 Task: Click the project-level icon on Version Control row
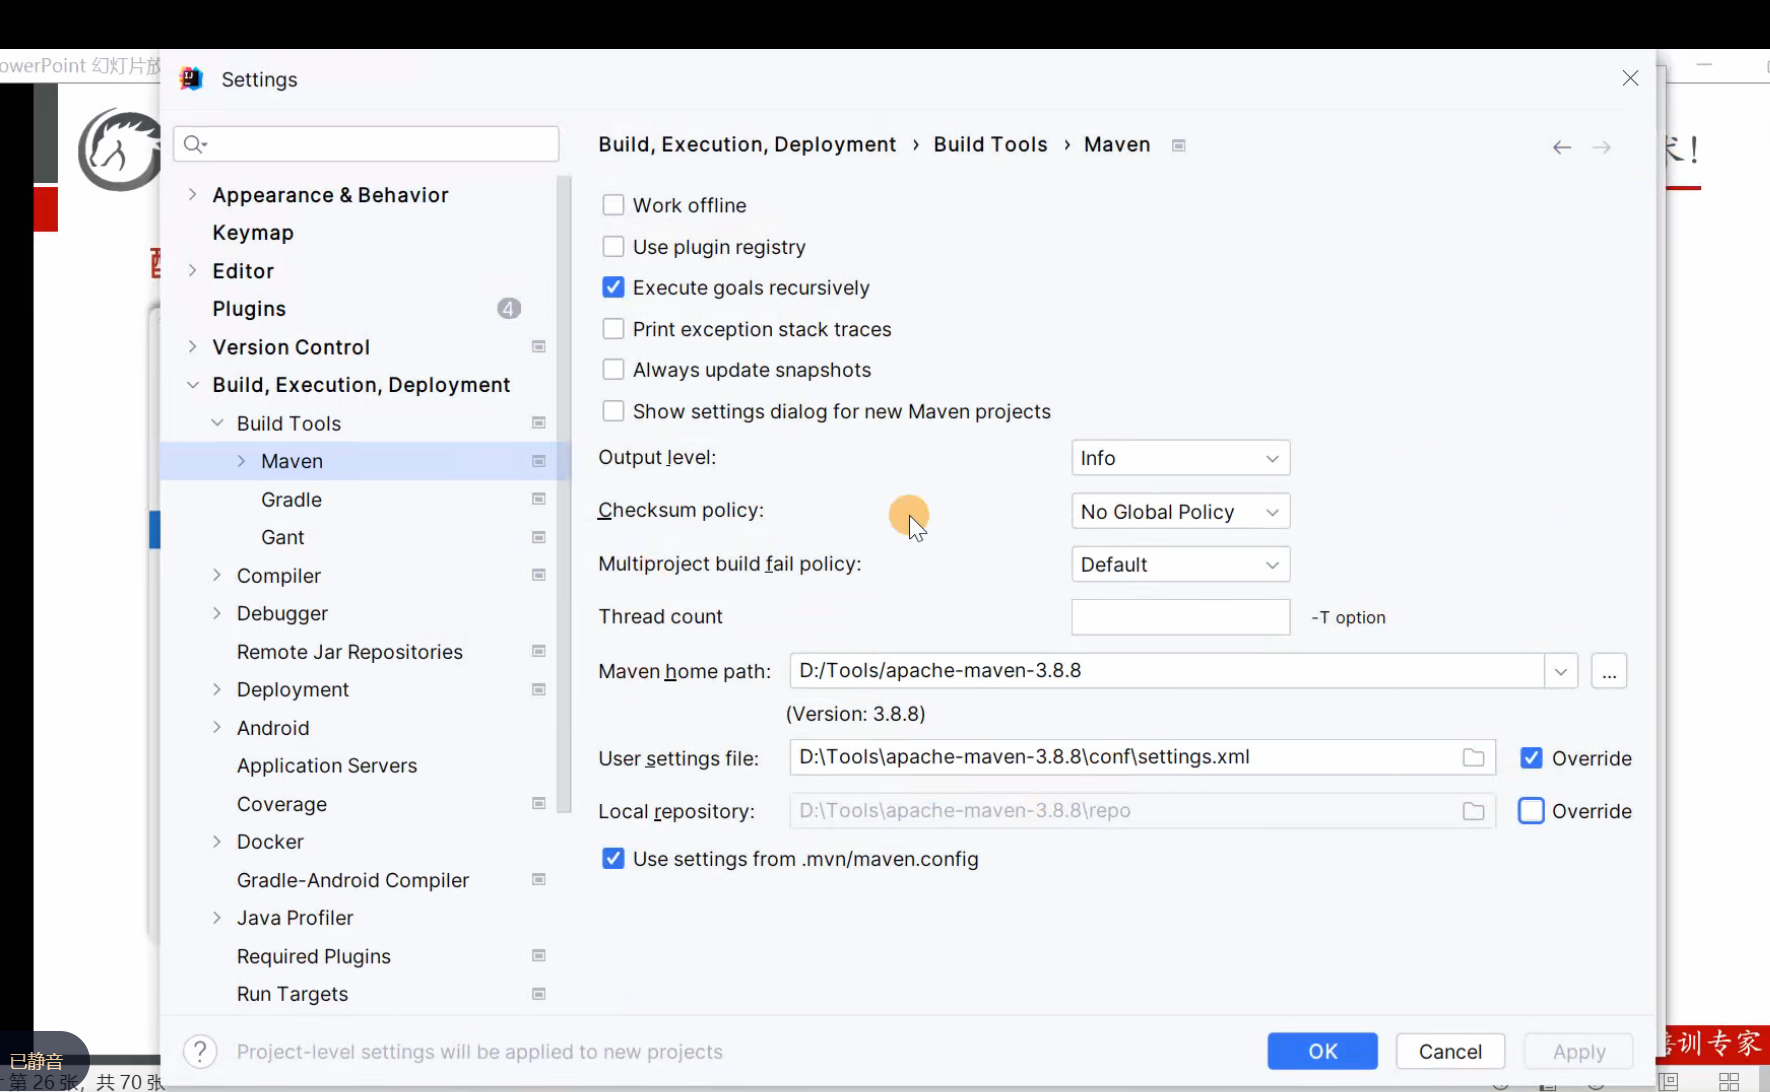[x=539, y=347]
